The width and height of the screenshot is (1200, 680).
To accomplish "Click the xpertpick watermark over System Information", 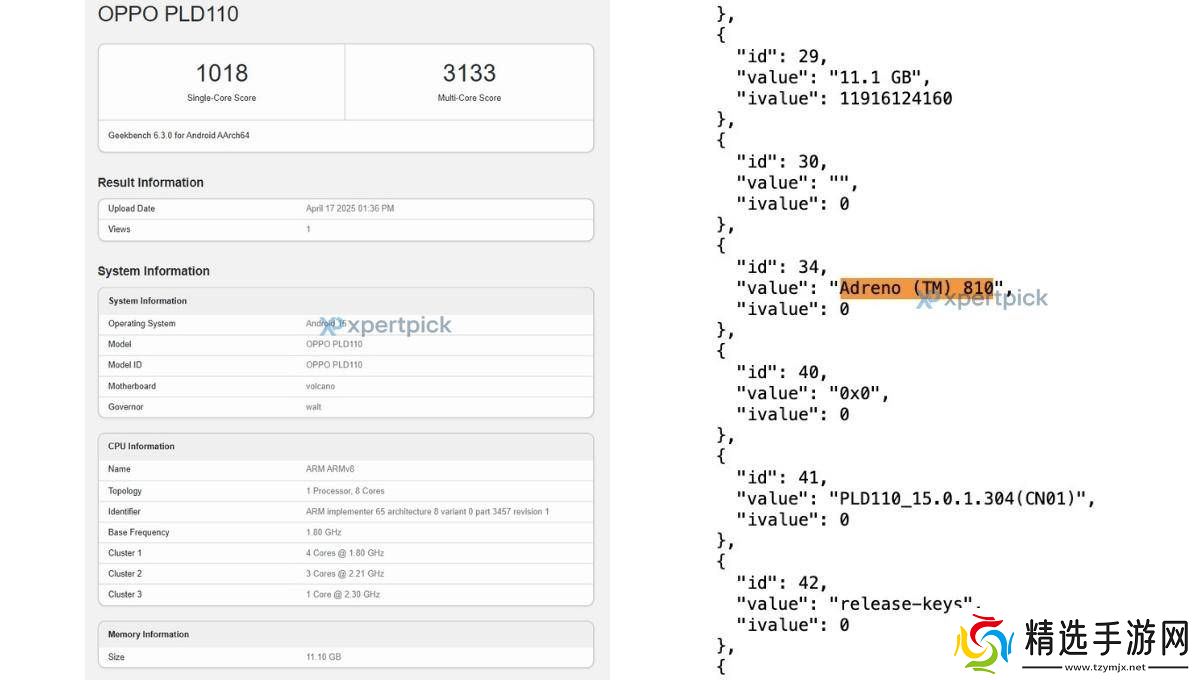I will [386, 325].
